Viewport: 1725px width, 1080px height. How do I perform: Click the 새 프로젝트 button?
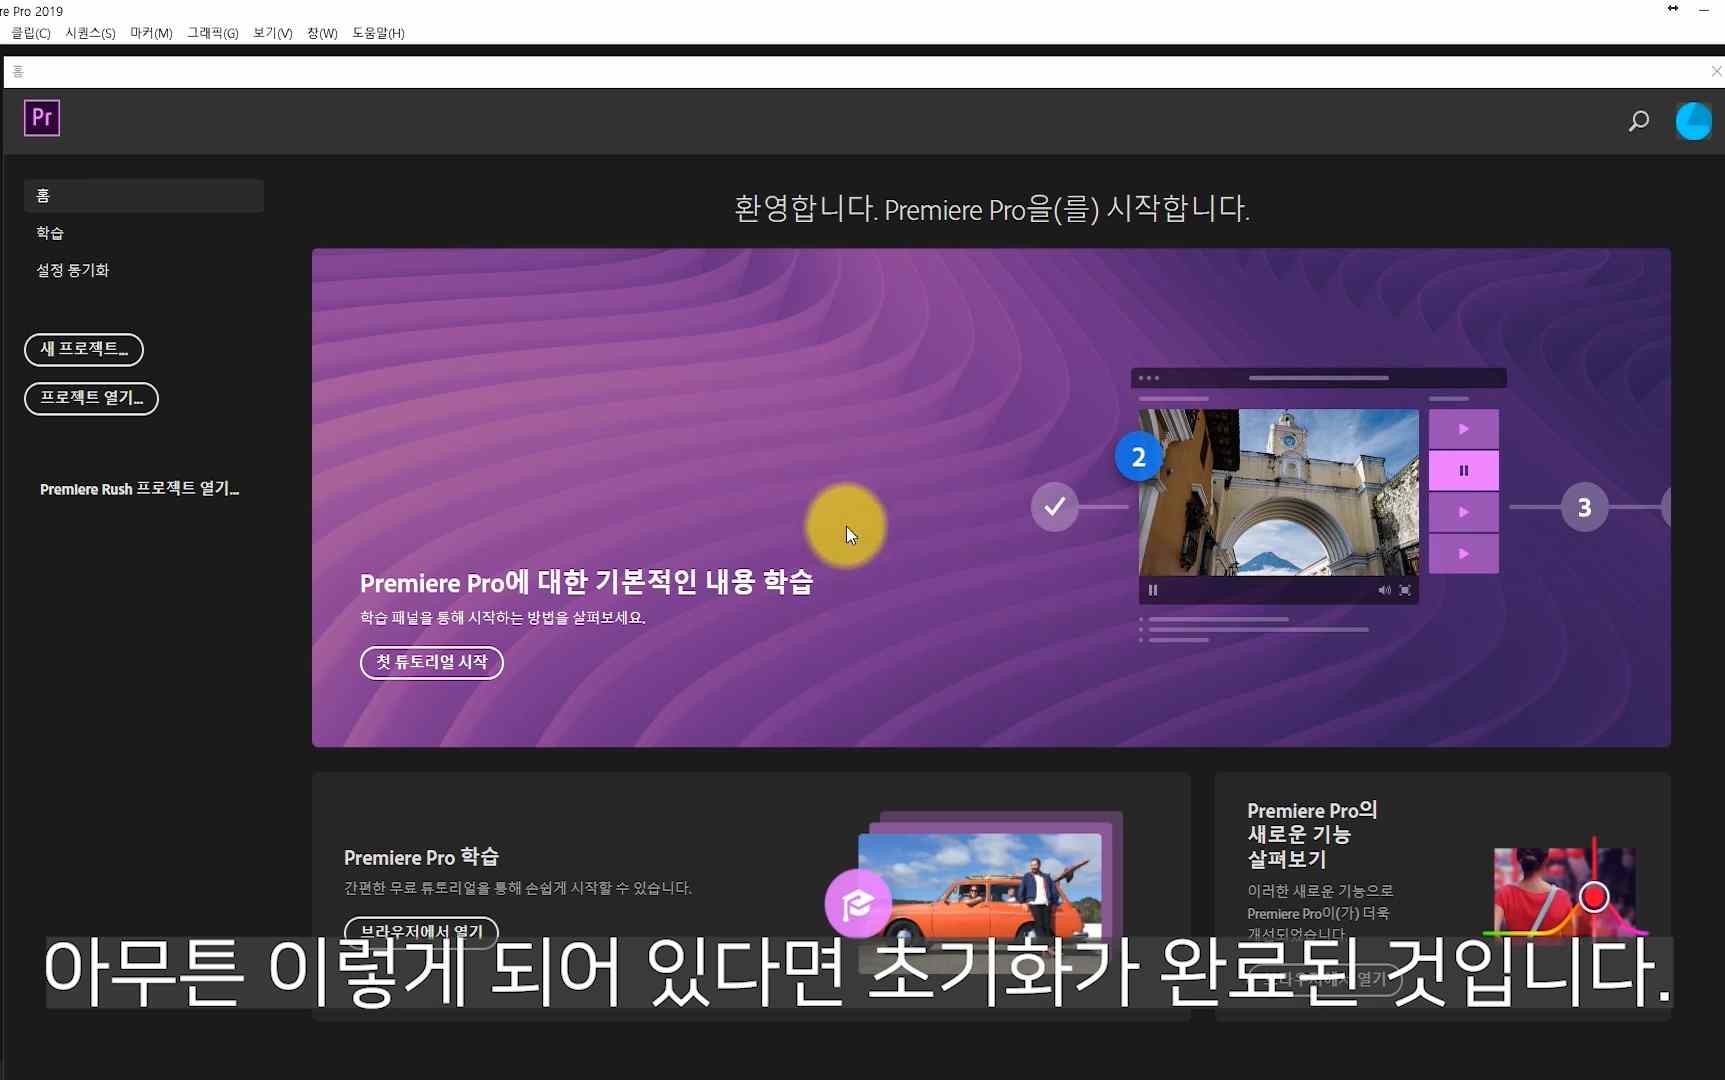84,349
